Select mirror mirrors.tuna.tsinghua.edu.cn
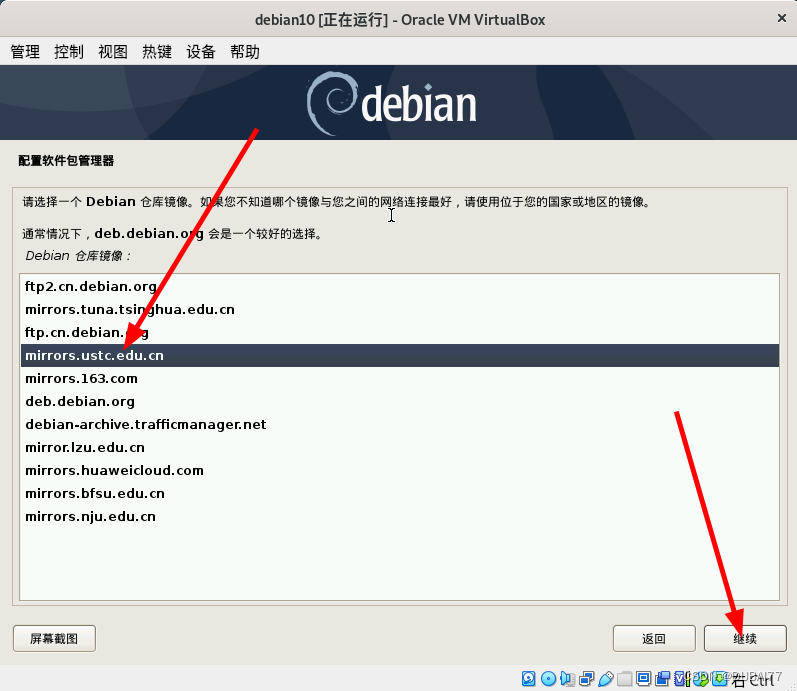This screenshot has width=797, height=691. [x=400, y=309]
